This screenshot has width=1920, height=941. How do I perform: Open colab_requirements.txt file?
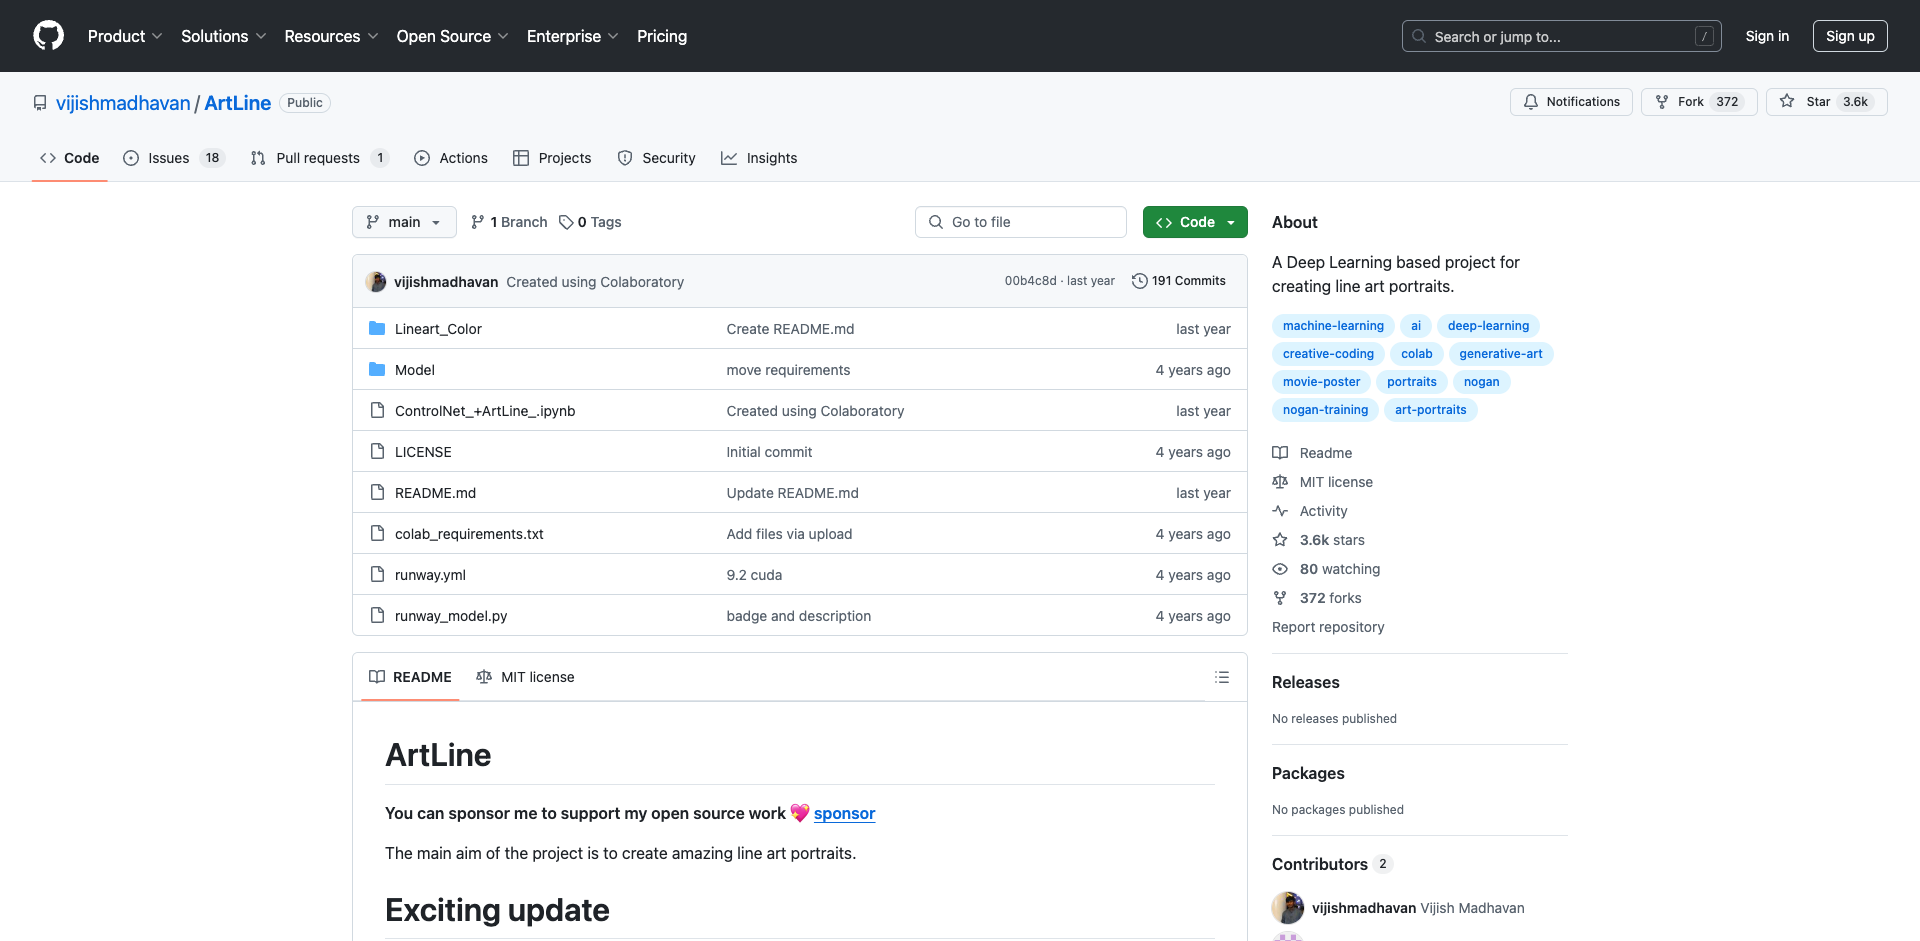coord(469,534)
